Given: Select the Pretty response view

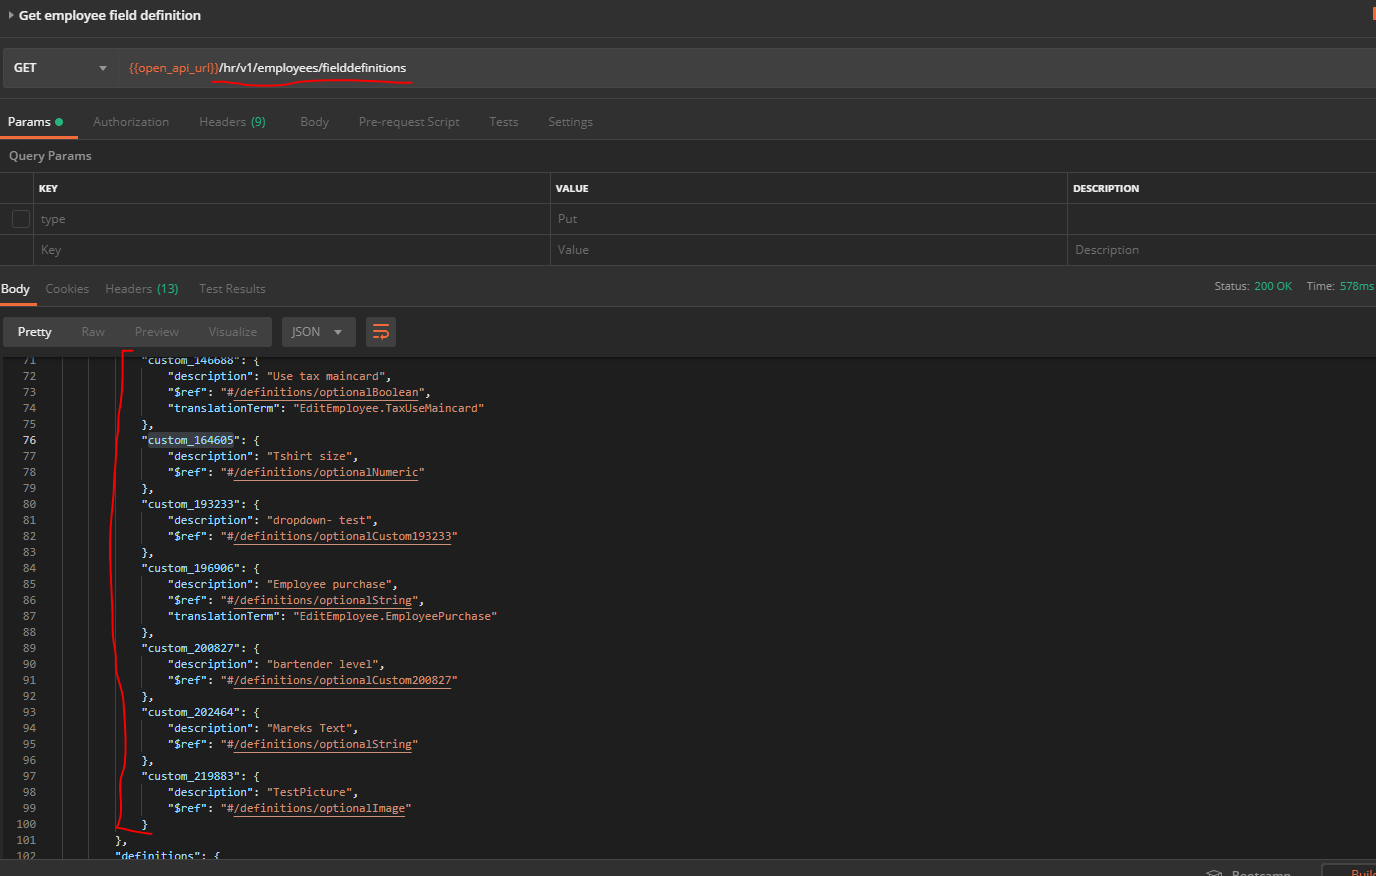Looking at the screenshot, I should [x=34, y=331].
